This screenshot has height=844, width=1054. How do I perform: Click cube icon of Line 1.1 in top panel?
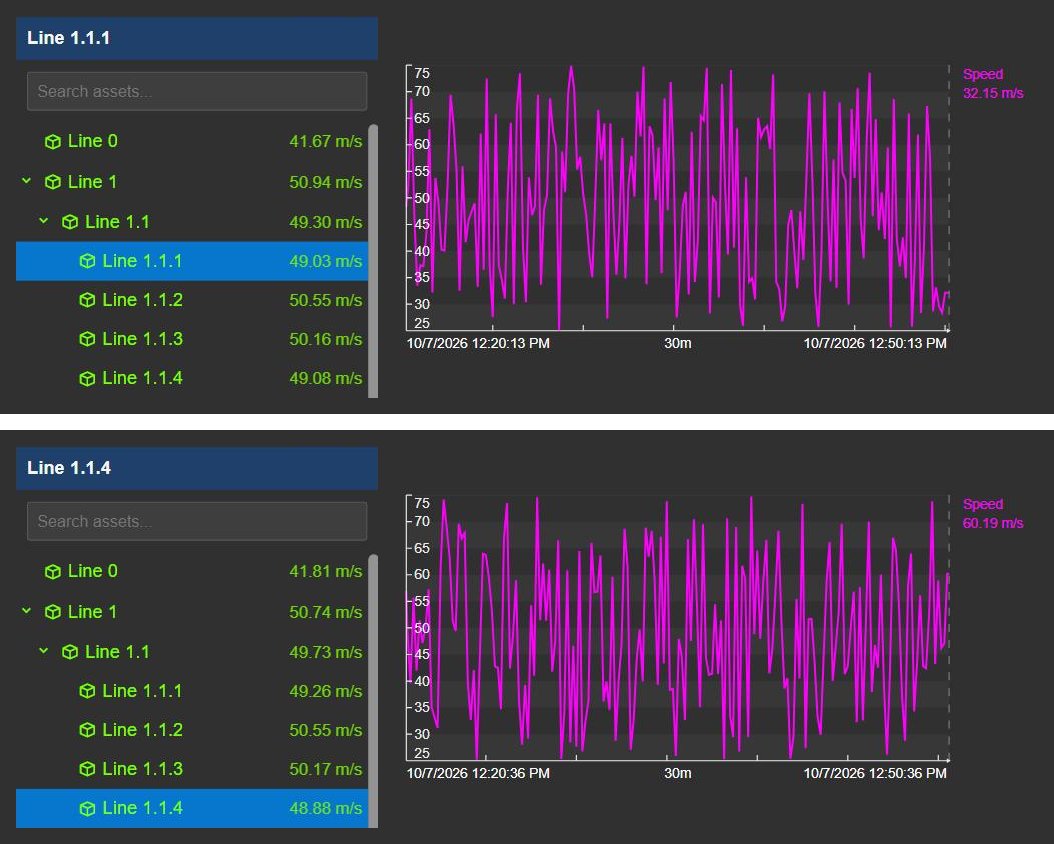[70, 222]
